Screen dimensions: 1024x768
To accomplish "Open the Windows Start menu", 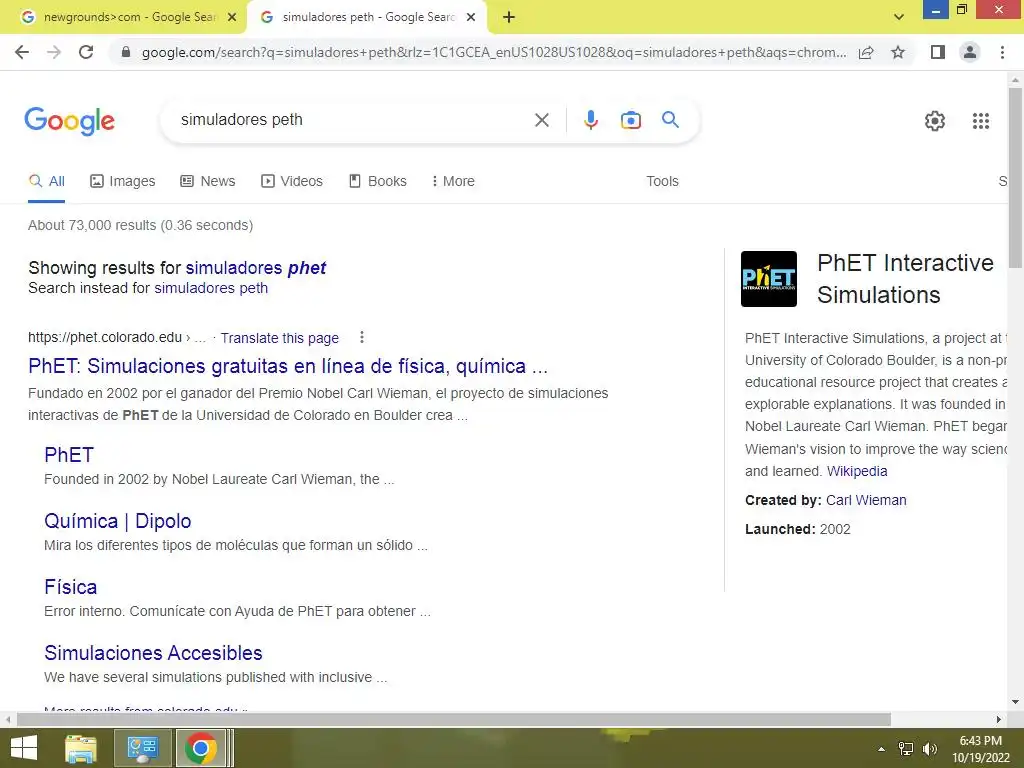I will click(24, 748).
